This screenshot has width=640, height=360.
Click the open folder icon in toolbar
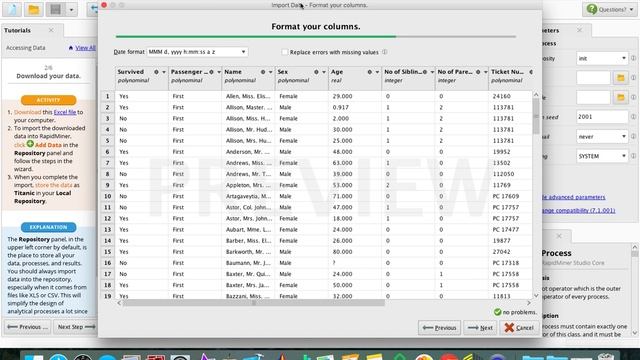pos(33,9)
